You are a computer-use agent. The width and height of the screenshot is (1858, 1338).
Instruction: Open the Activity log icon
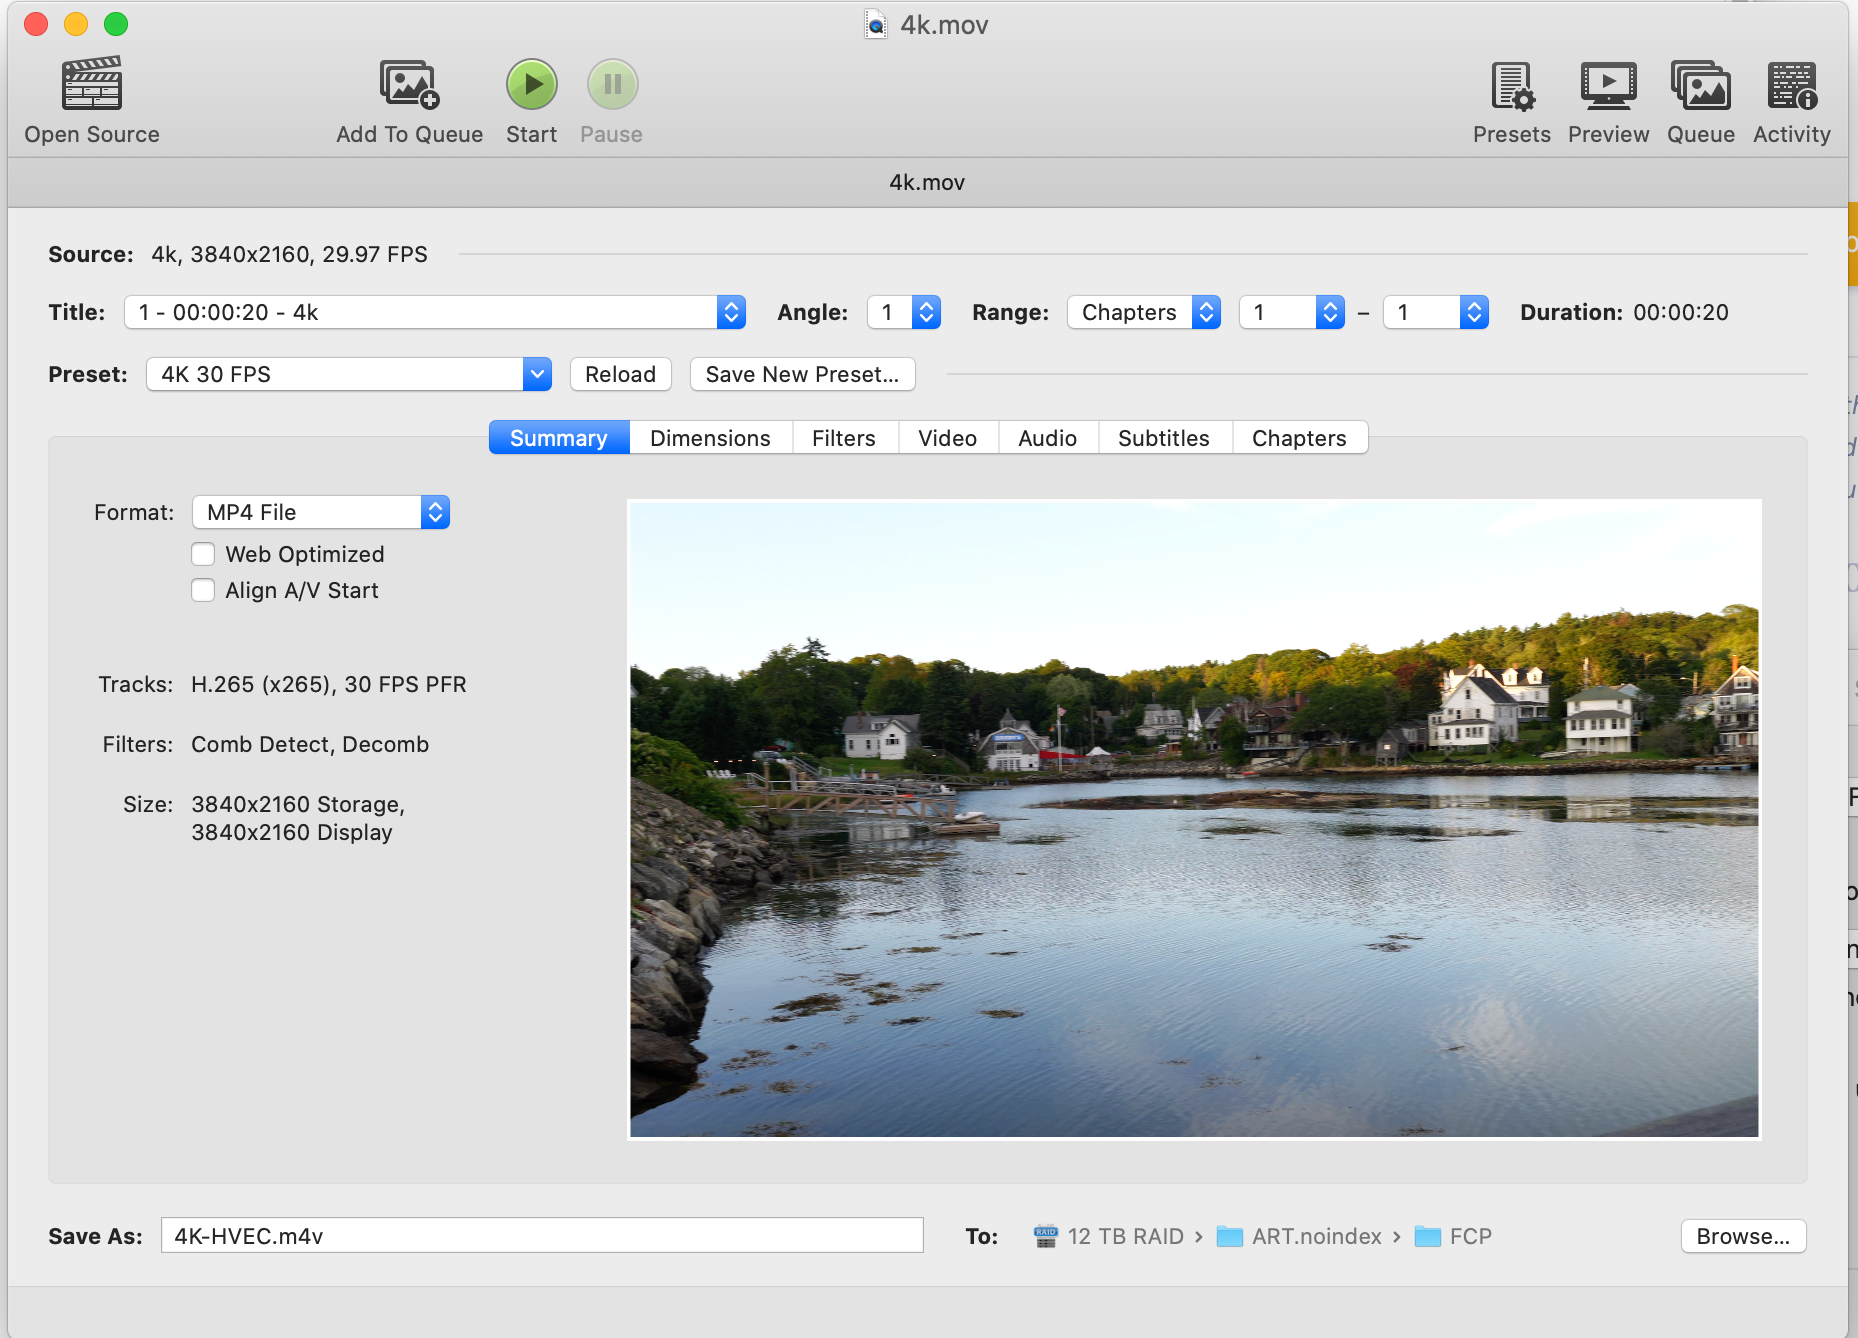(x=1791, y=86)
